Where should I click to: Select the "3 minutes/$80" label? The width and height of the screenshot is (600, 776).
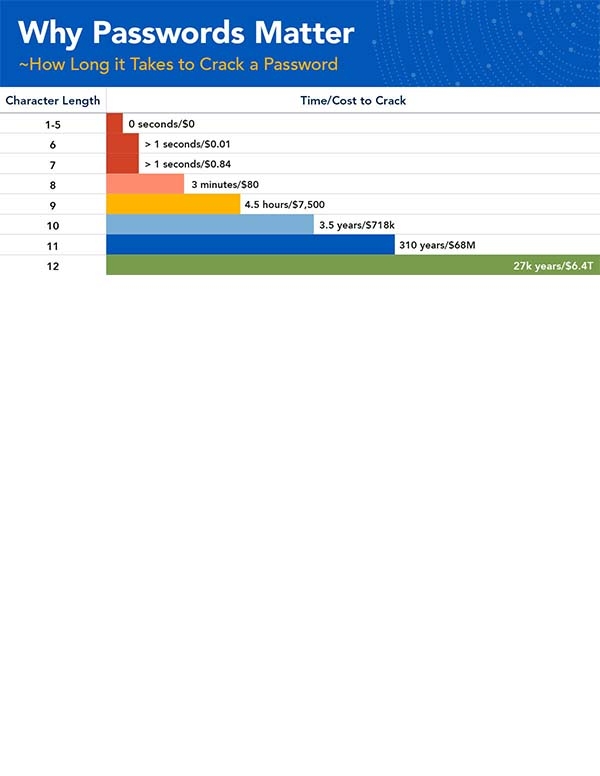click(224, 184)
